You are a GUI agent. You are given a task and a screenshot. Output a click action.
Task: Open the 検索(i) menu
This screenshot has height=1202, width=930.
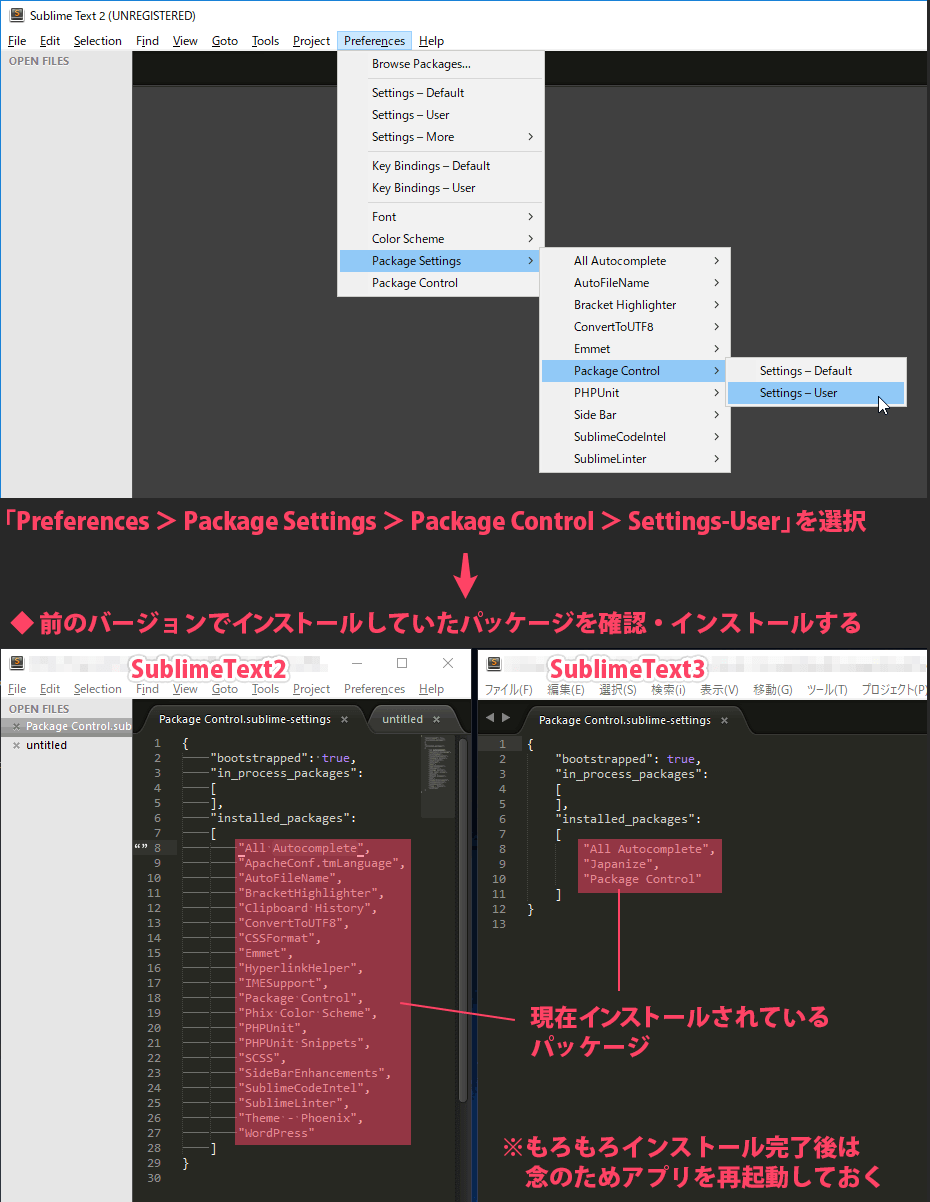pos(669,690)
